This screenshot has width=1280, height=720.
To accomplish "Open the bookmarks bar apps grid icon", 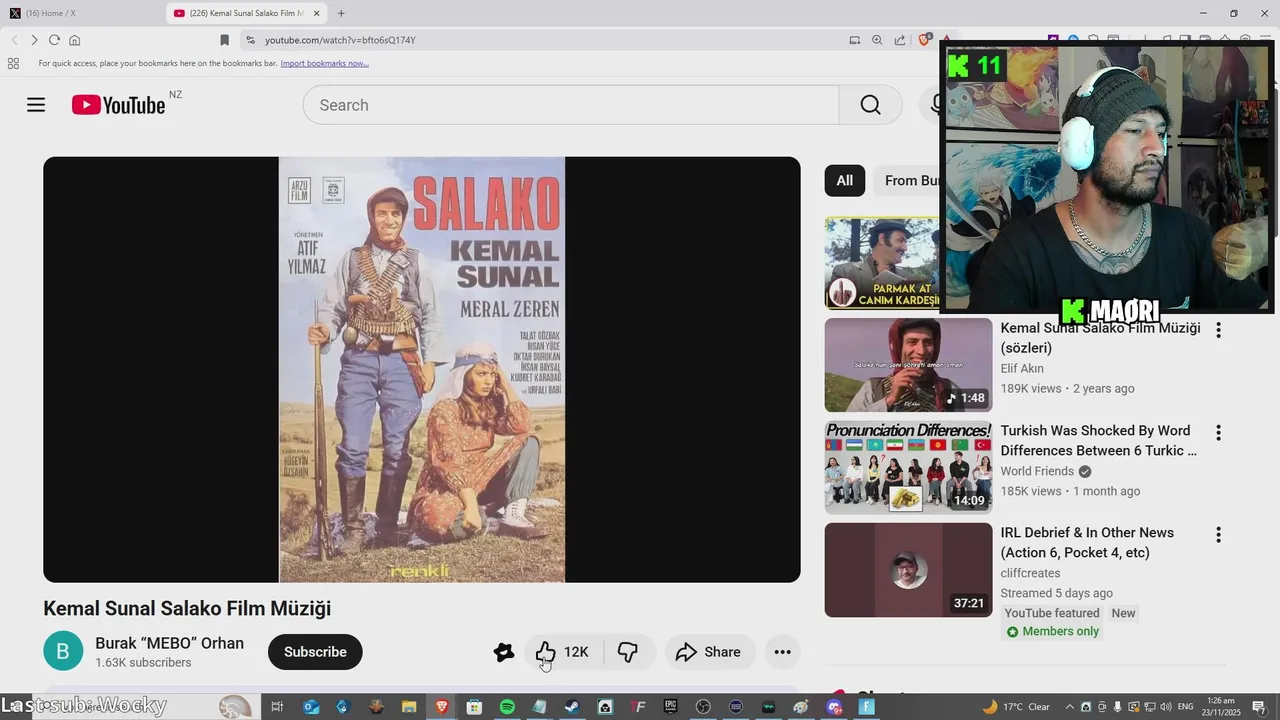I will pos(13,63).
